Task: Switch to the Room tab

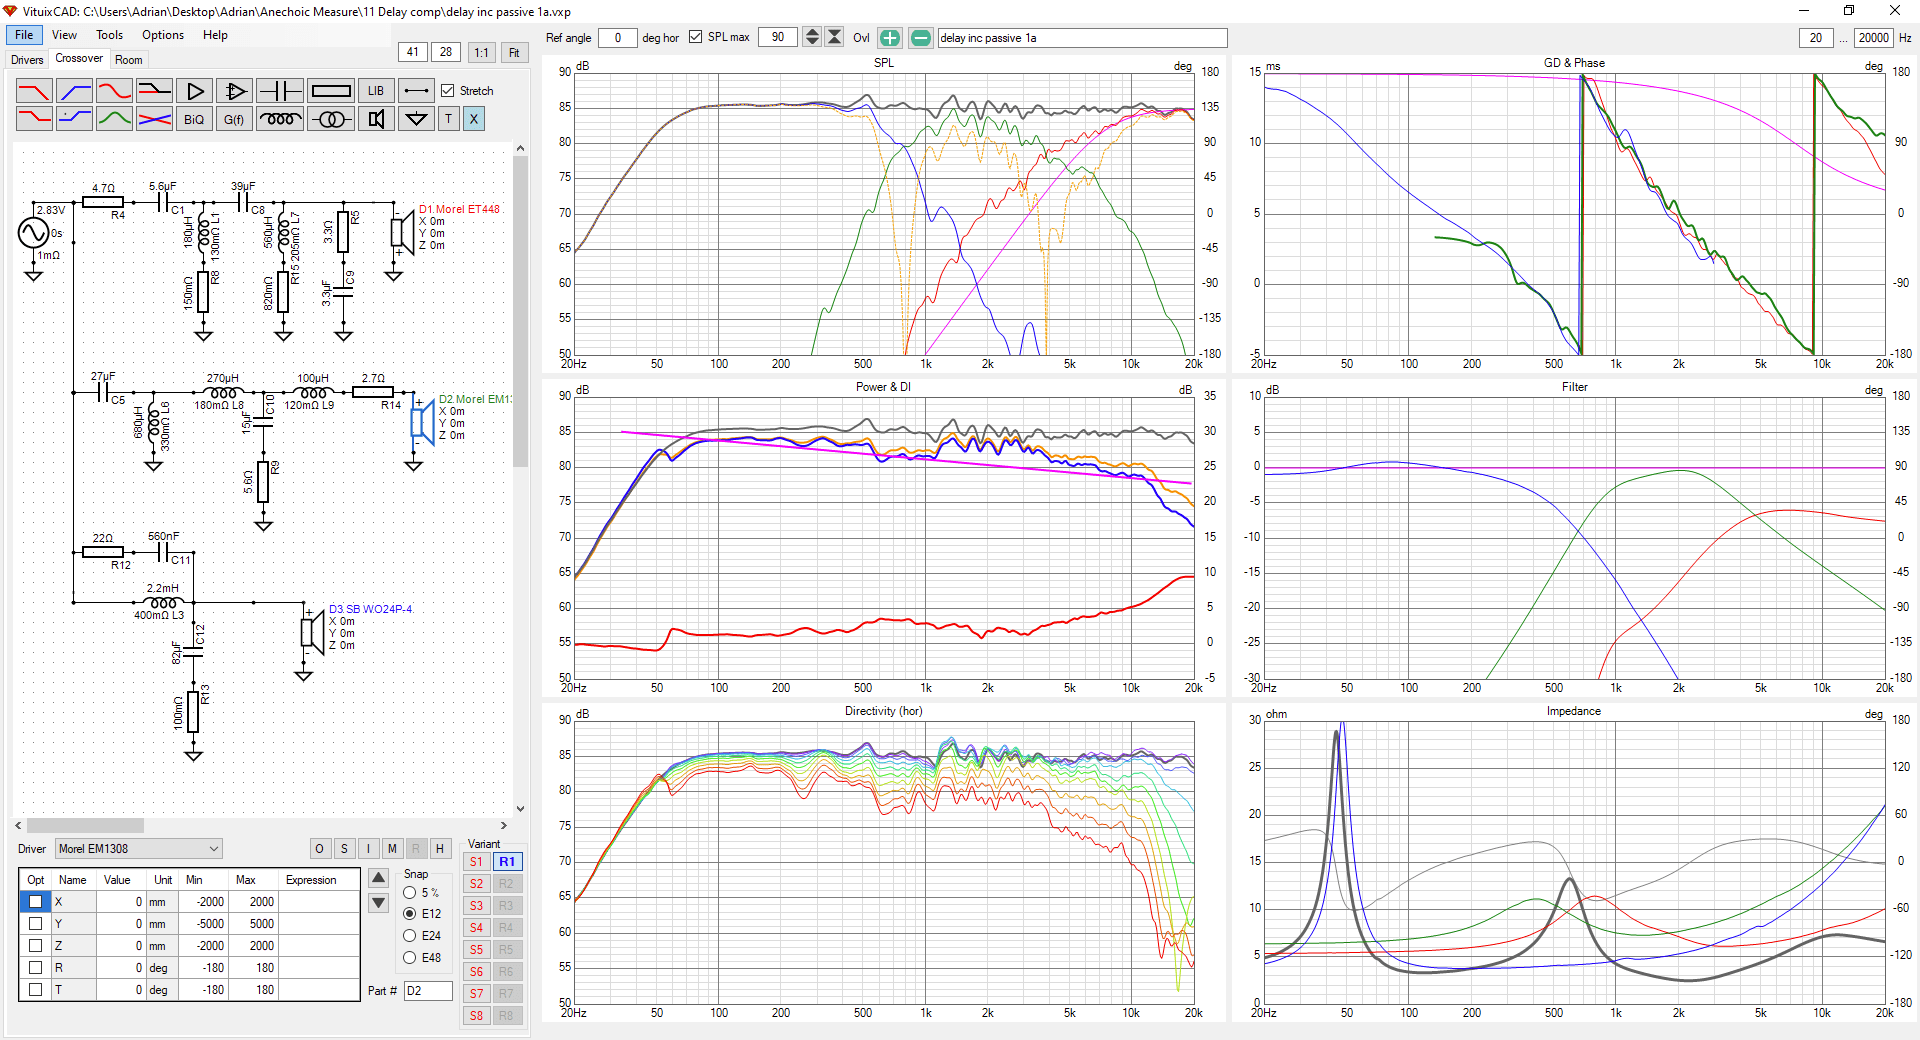Action: coord(129,60)
